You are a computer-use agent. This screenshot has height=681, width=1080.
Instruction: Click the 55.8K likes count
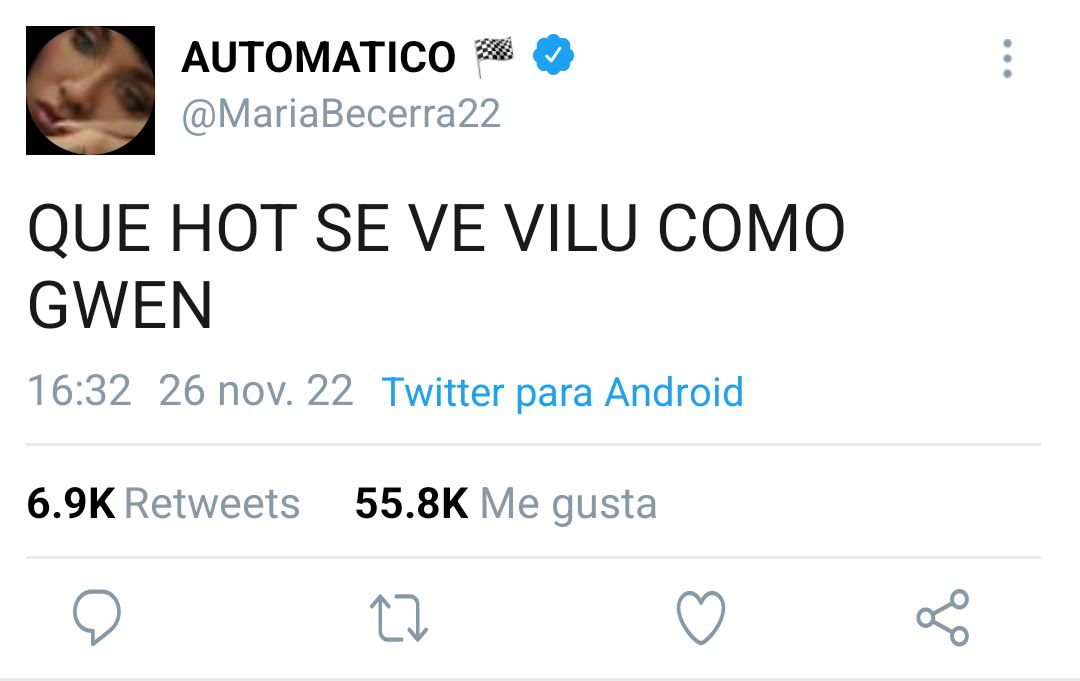coord(412,503)
